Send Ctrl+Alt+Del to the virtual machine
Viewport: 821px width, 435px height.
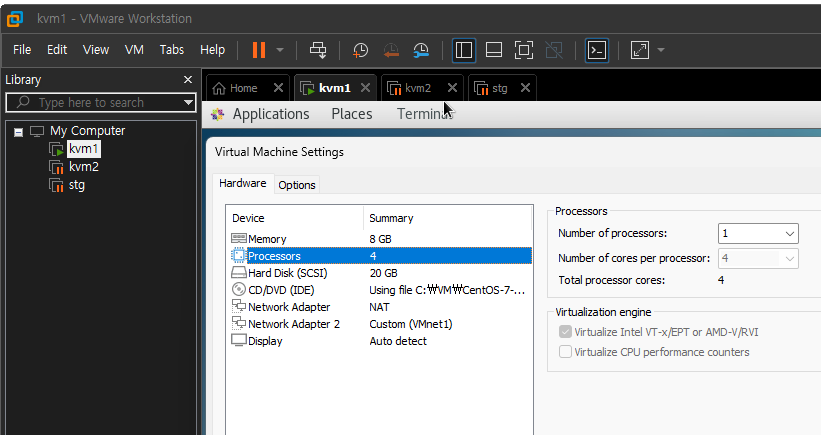point(318,50)
